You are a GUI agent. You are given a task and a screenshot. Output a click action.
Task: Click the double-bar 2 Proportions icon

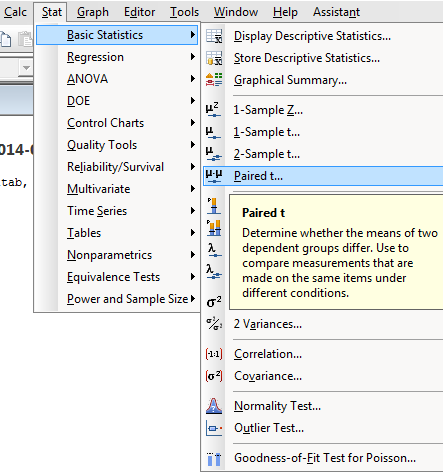pos(214,228)
